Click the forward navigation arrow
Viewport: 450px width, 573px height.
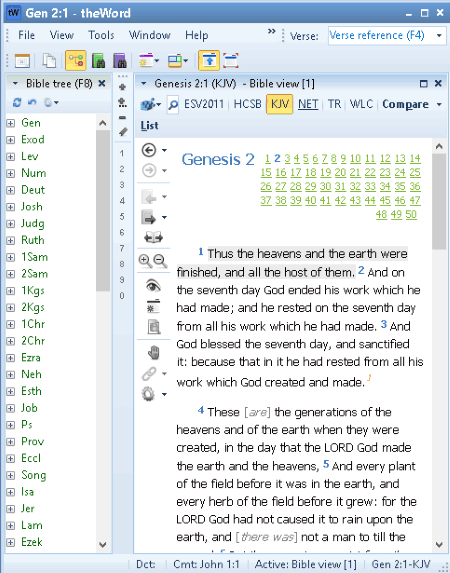149,170
